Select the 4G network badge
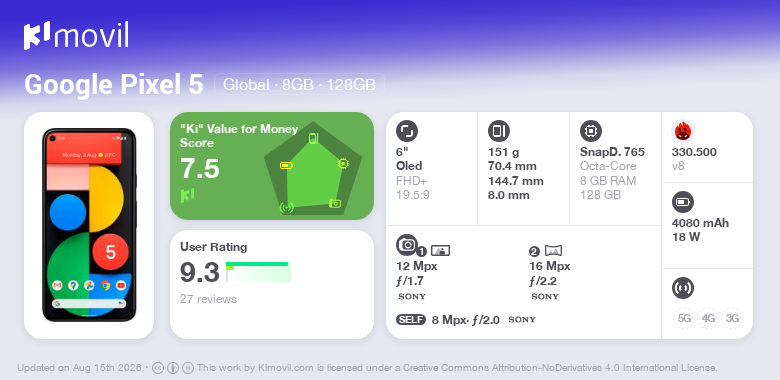The image size is (780, 380). pyautogui.click(x=708, y=318)
